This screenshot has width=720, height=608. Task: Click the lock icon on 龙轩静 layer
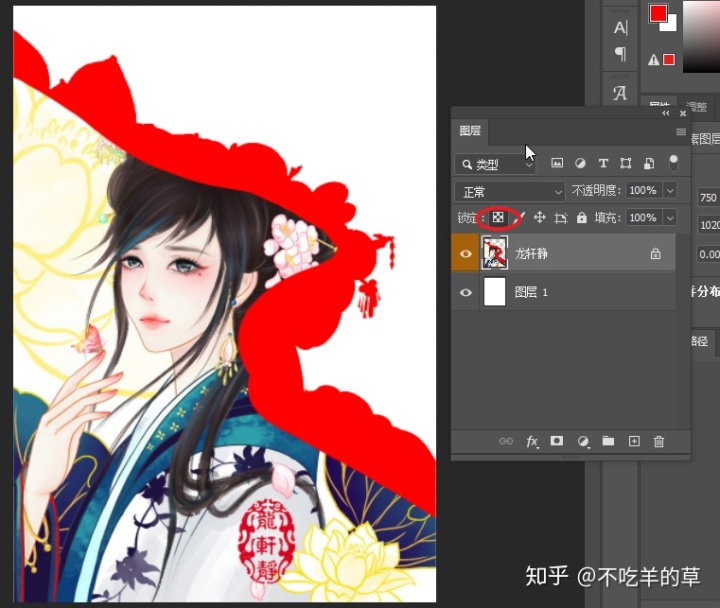coord(656,253)
